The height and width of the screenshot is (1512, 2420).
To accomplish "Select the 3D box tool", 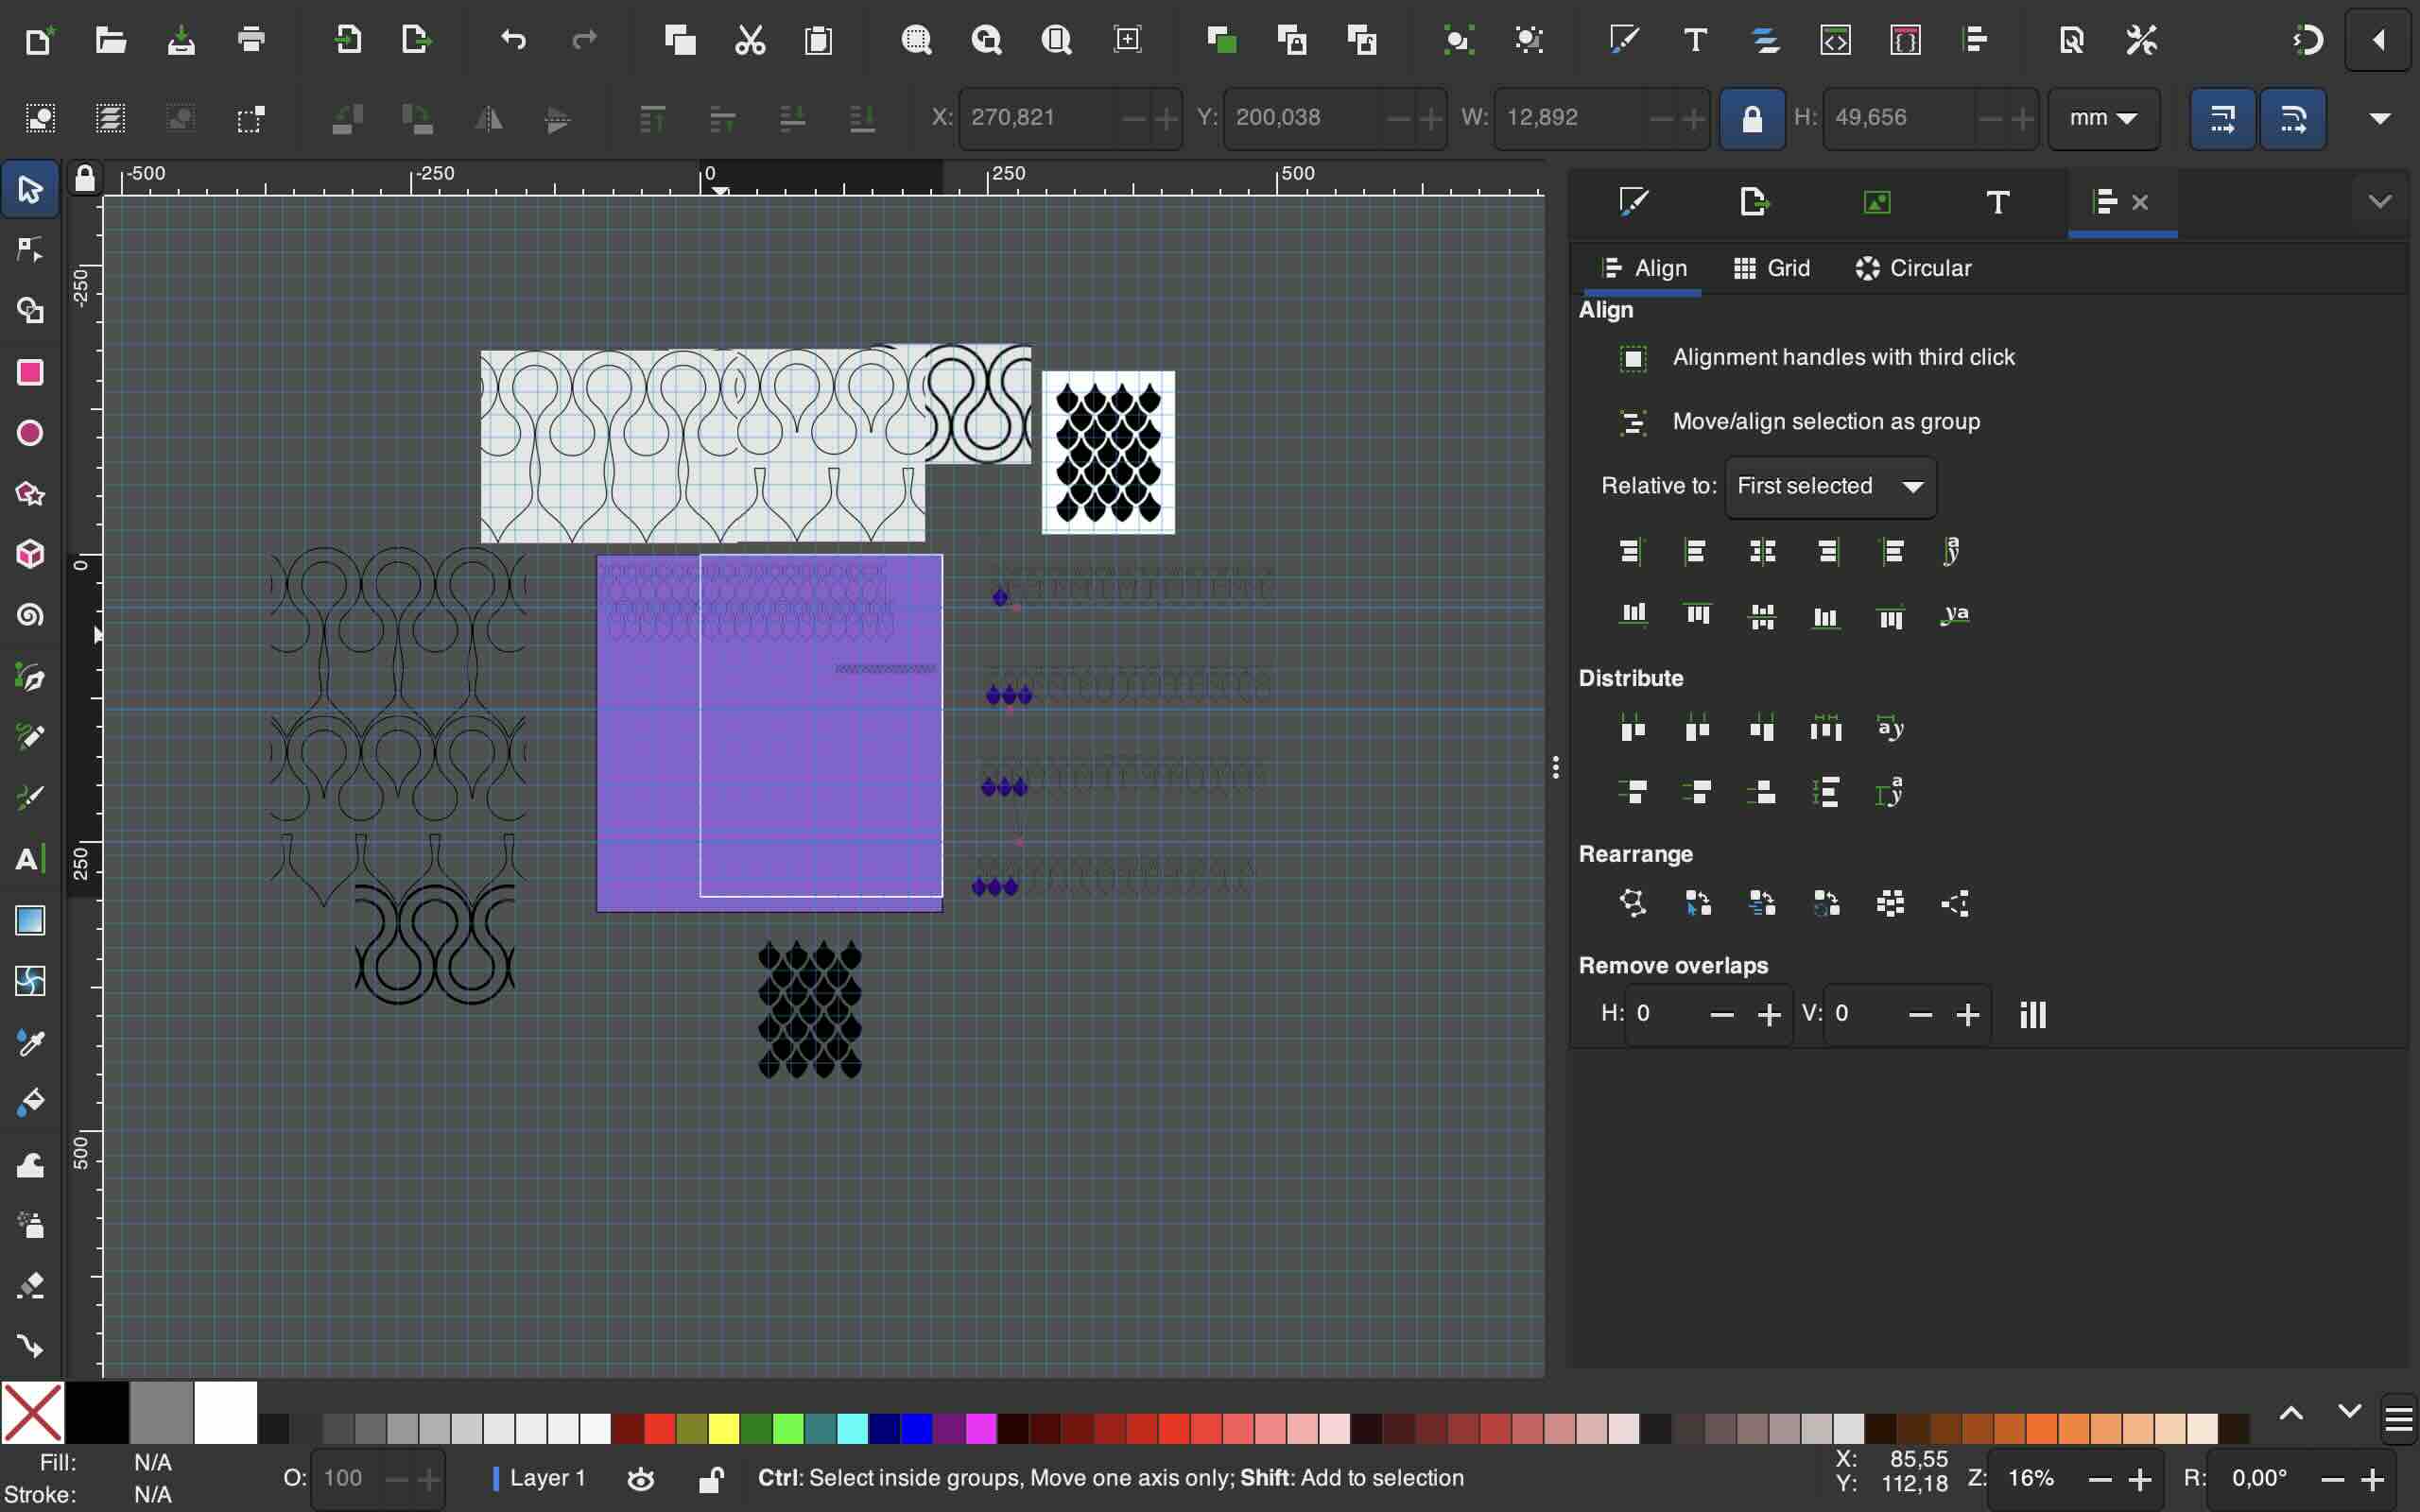I will (30, 555).
